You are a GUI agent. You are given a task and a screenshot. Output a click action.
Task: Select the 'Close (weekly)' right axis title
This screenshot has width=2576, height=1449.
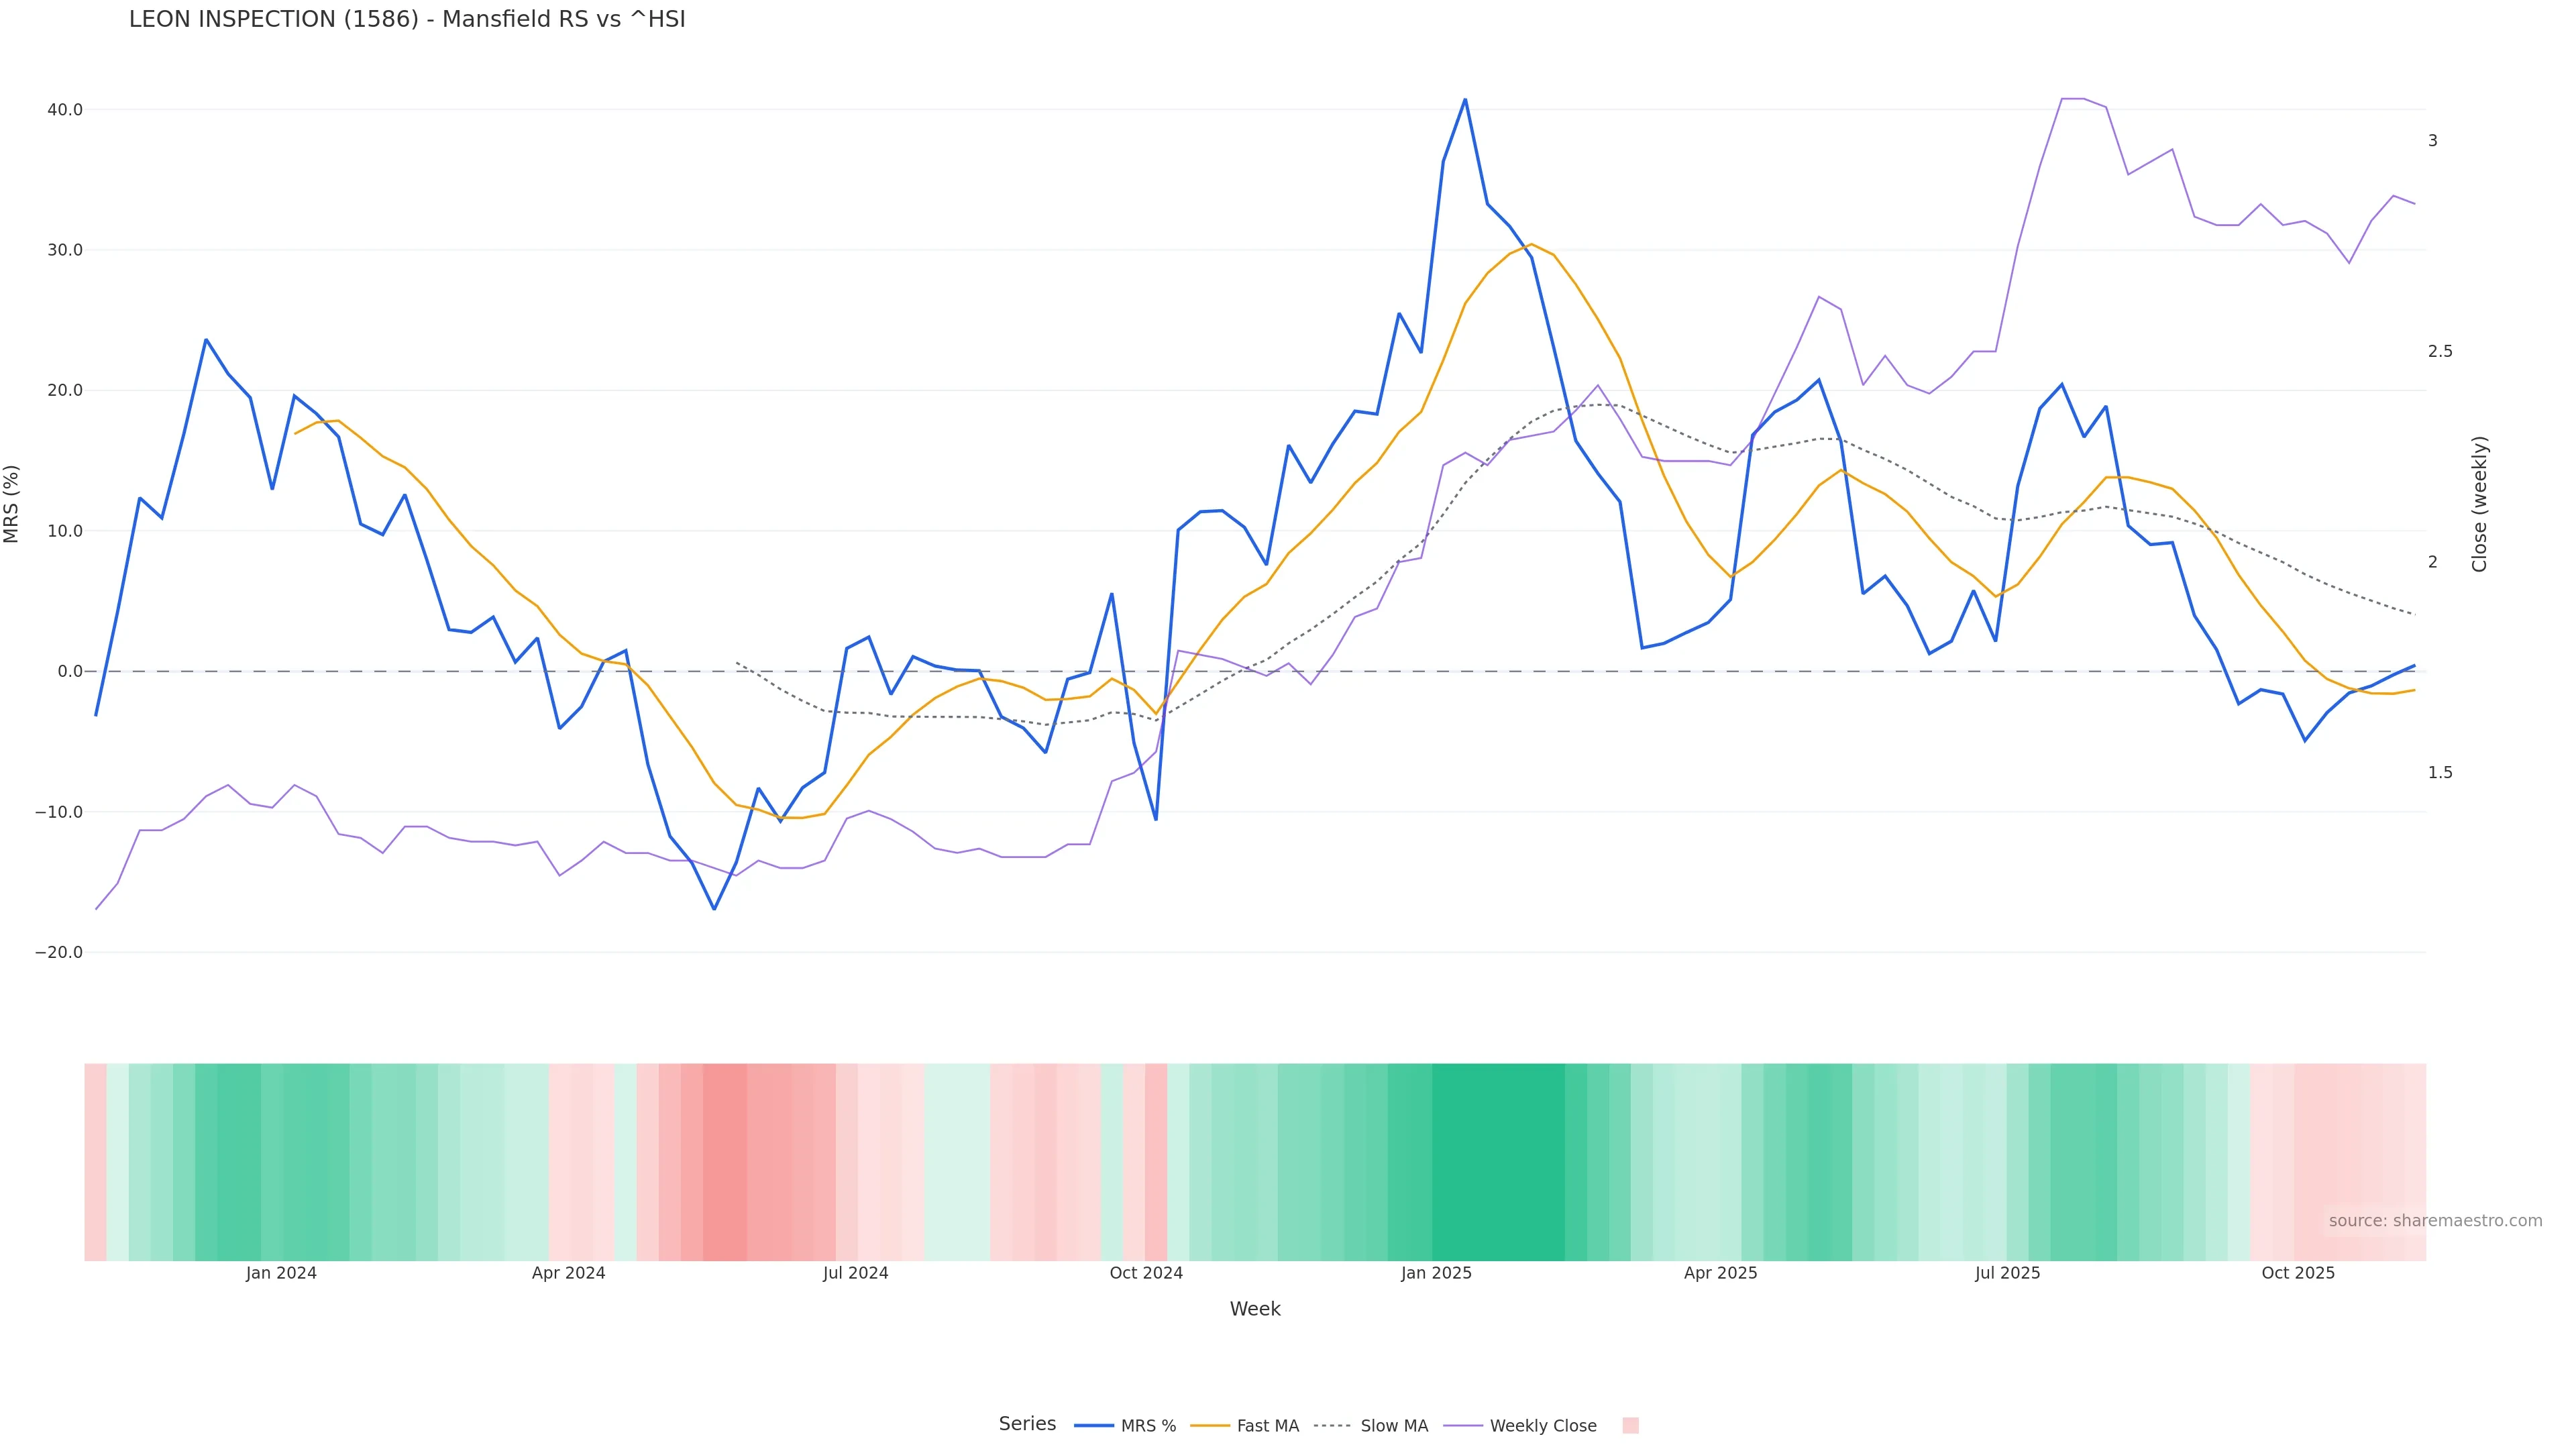(2479, 504)
